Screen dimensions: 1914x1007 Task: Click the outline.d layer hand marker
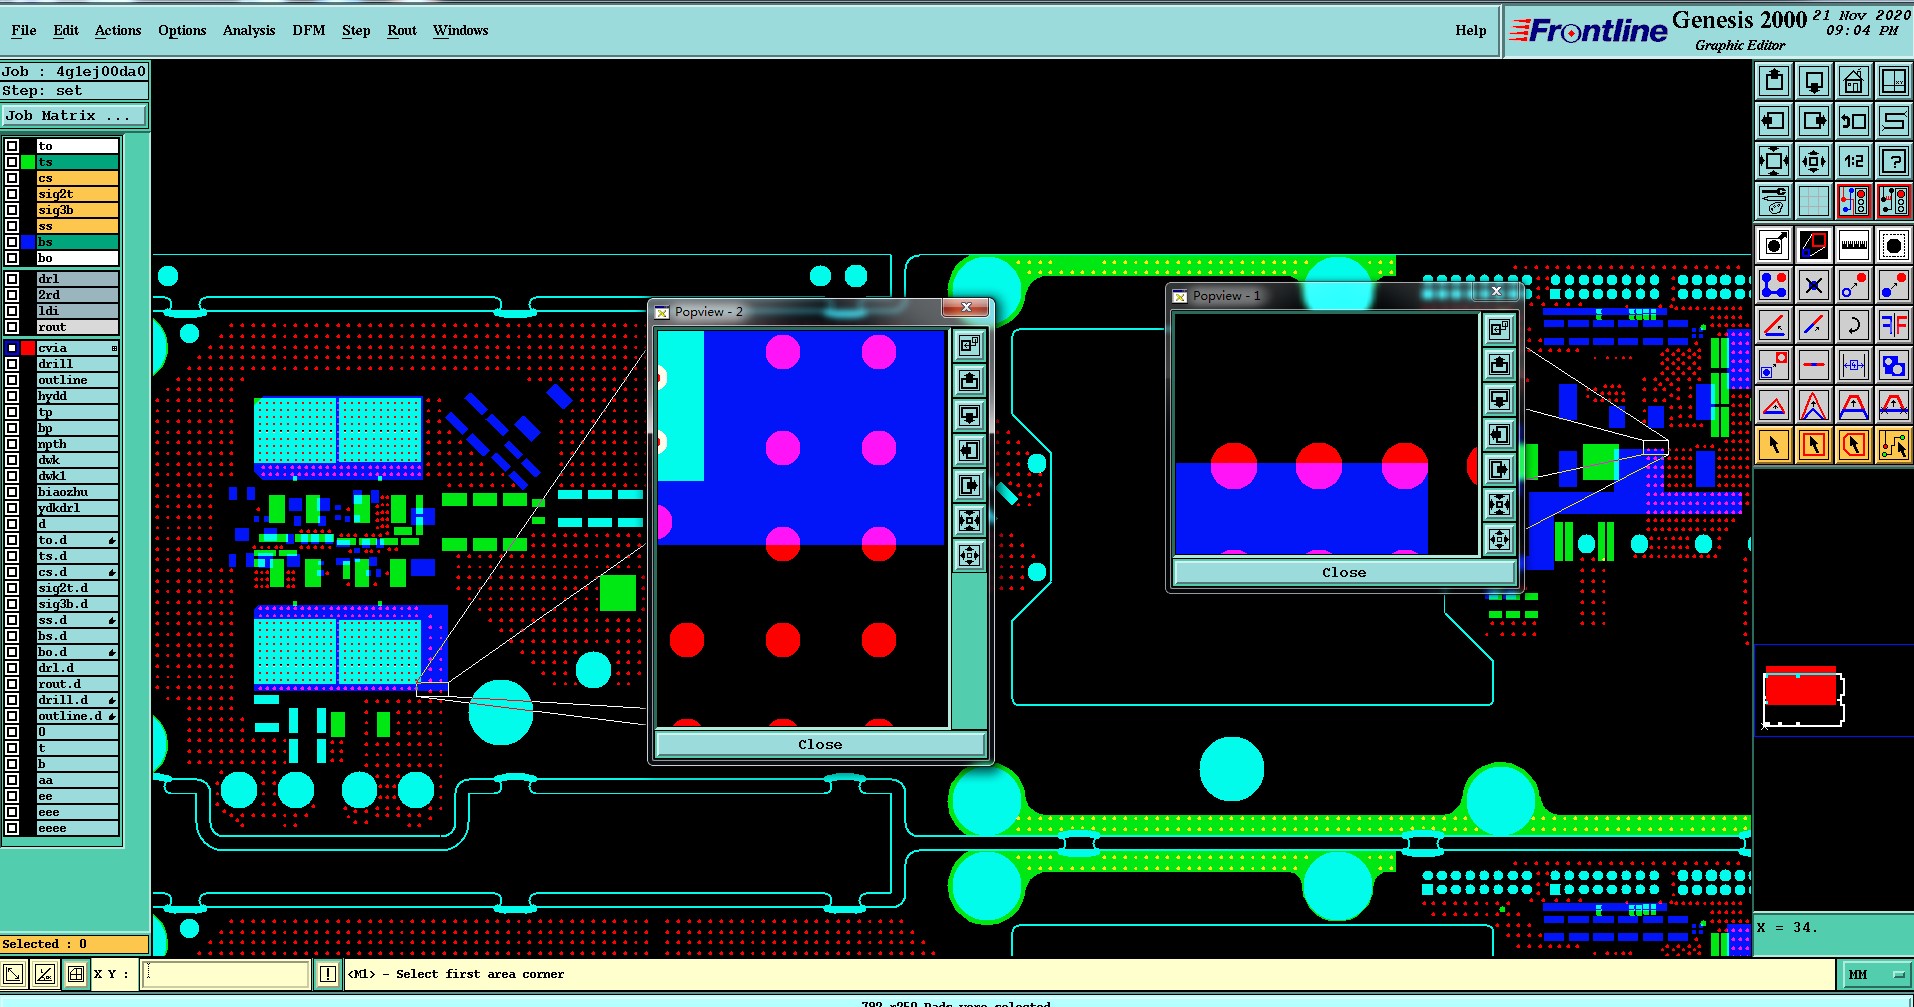coord(112,716)
